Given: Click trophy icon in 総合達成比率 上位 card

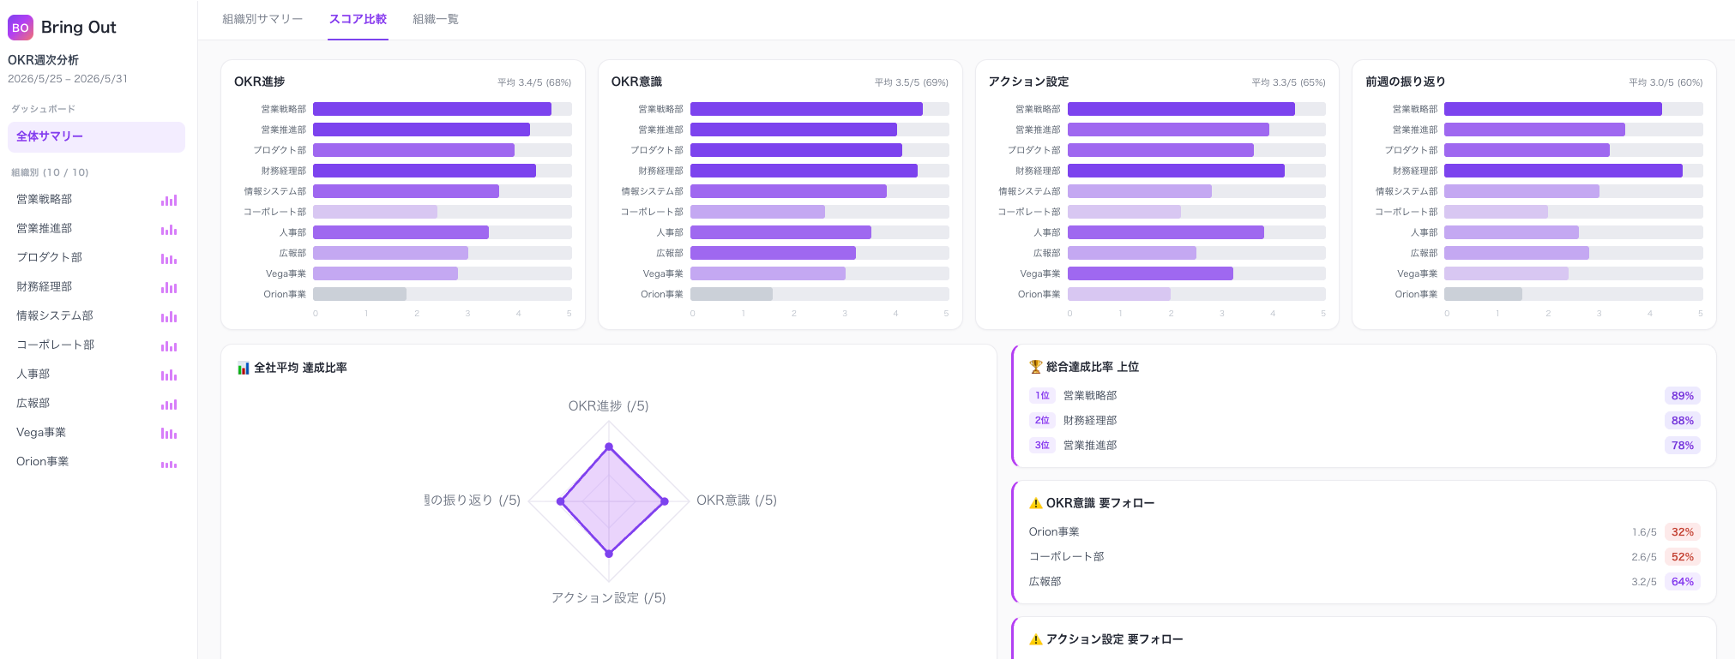Looking at the screenshot, I should click(1036, 367).
